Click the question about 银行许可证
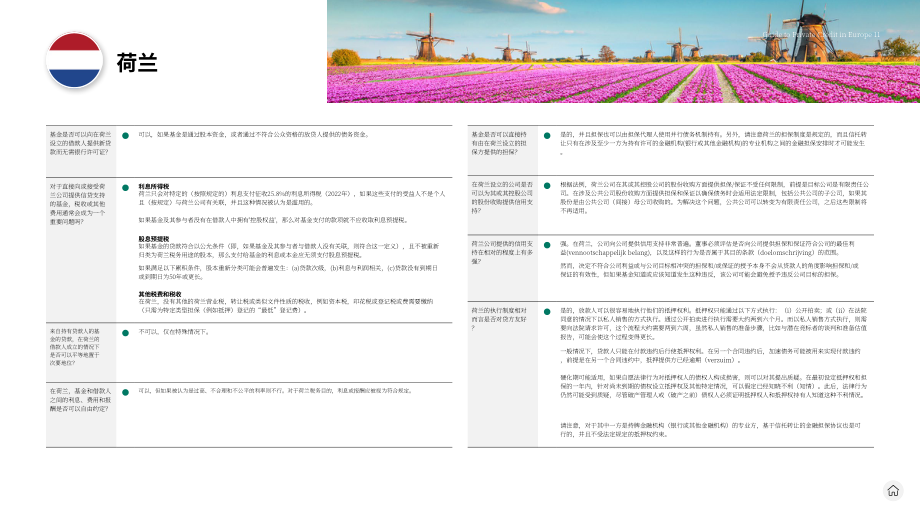Screen dimensions: 920x518 click(80, 143)
